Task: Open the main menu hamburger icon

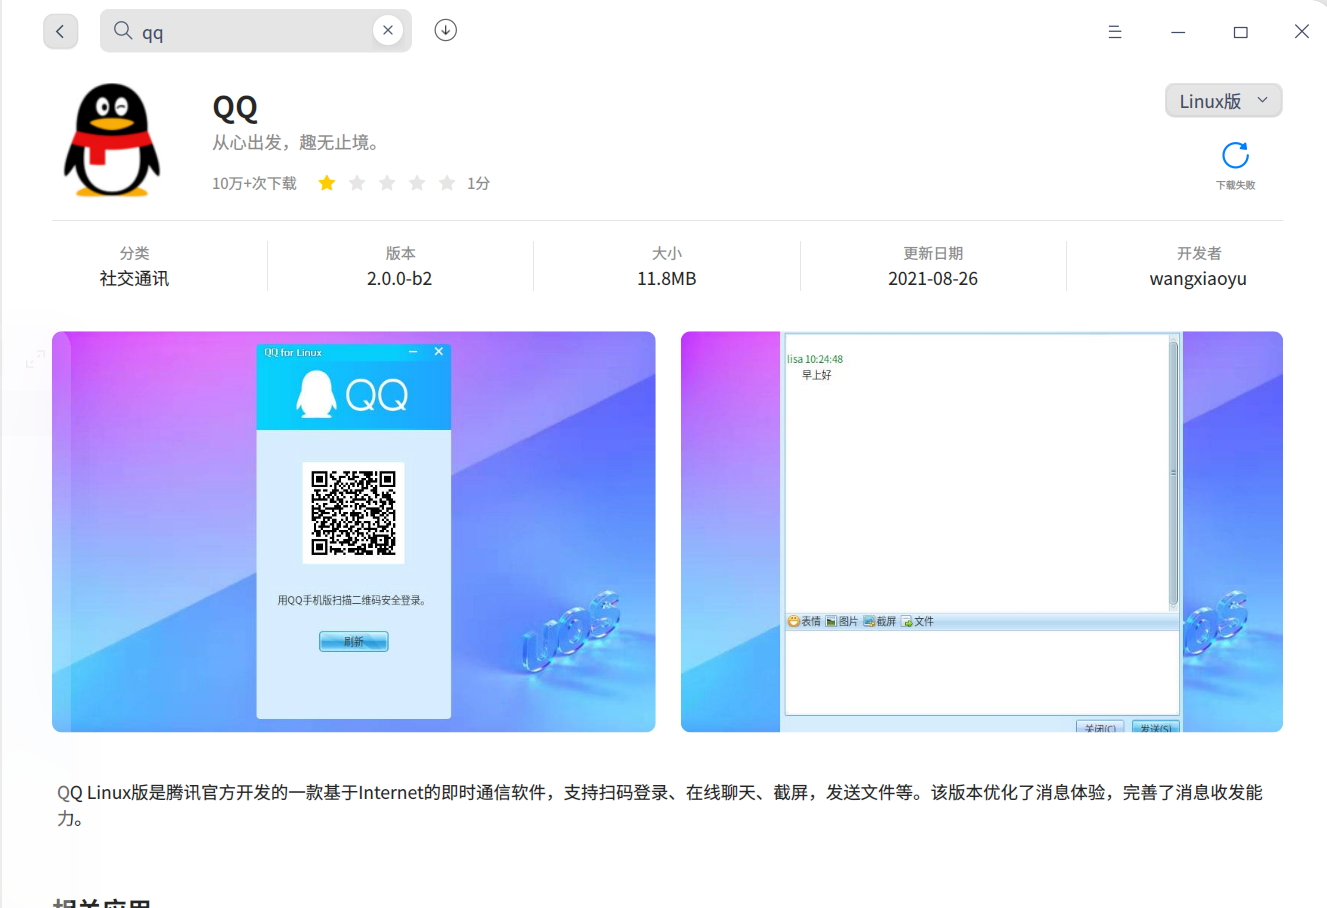Action: (1115, 32)
